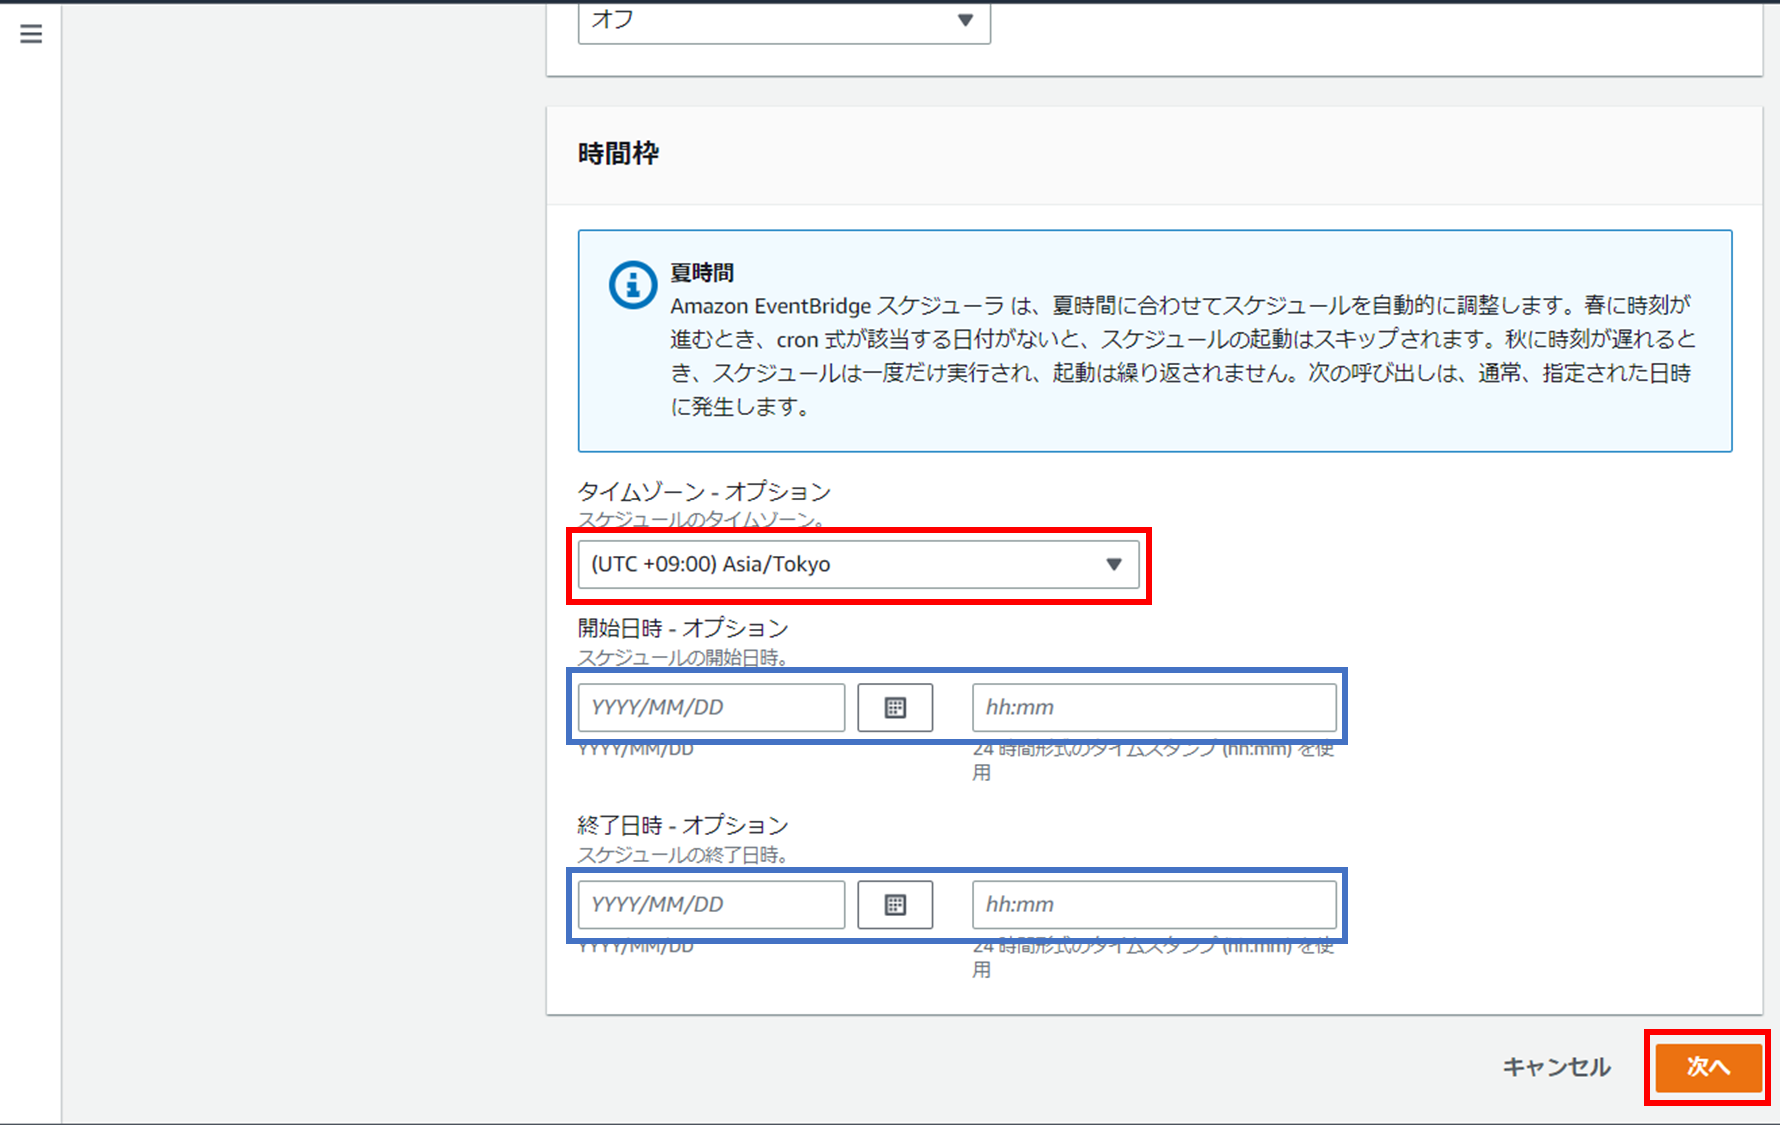Click the 夏時間 informational banner
1780x1125 pixels.
tap(1154, 340)
